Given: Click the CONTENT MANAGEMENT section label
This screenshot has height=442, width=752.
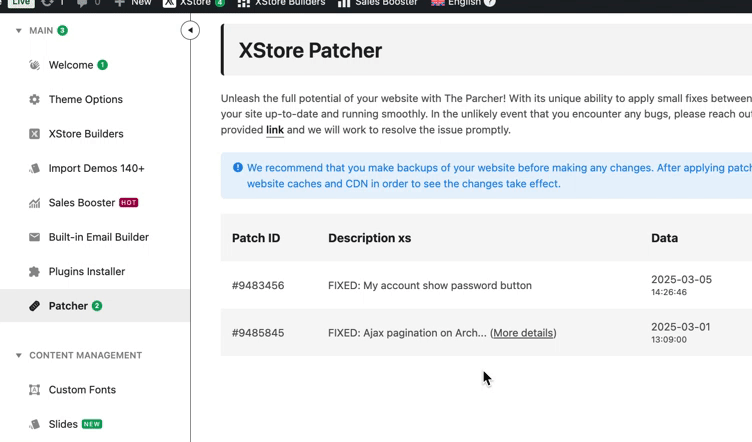Looking at the screenshot, I should pos(86,355).
